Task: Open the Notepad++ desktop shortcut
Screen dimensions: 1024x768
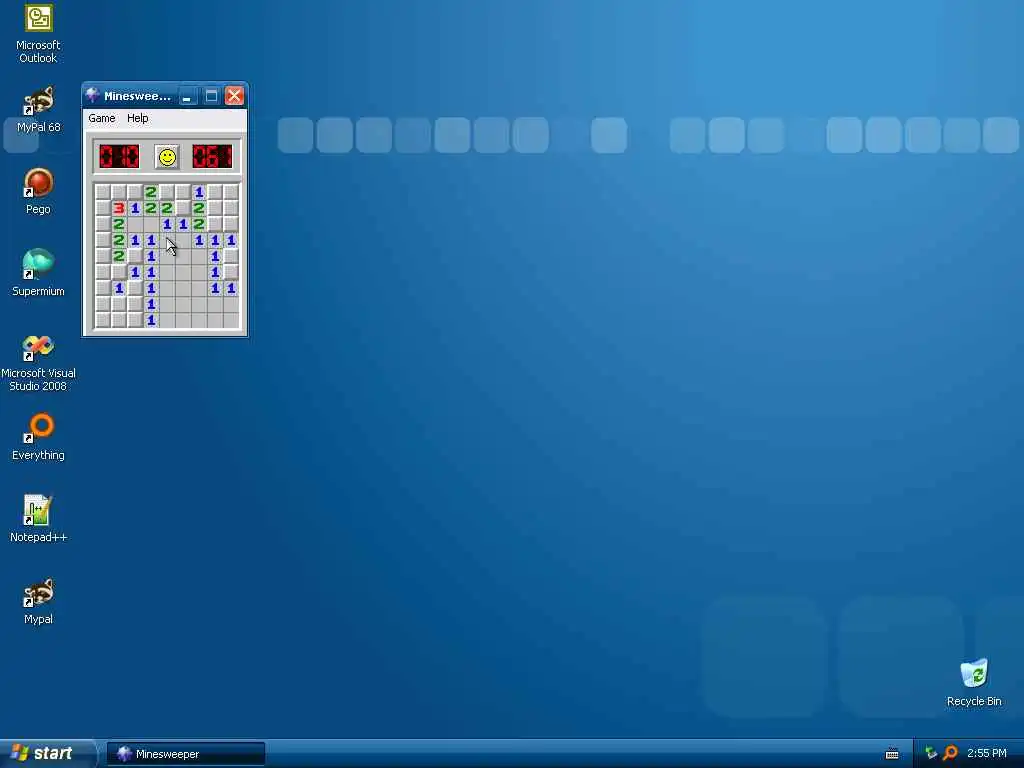Action: point(38,519)
